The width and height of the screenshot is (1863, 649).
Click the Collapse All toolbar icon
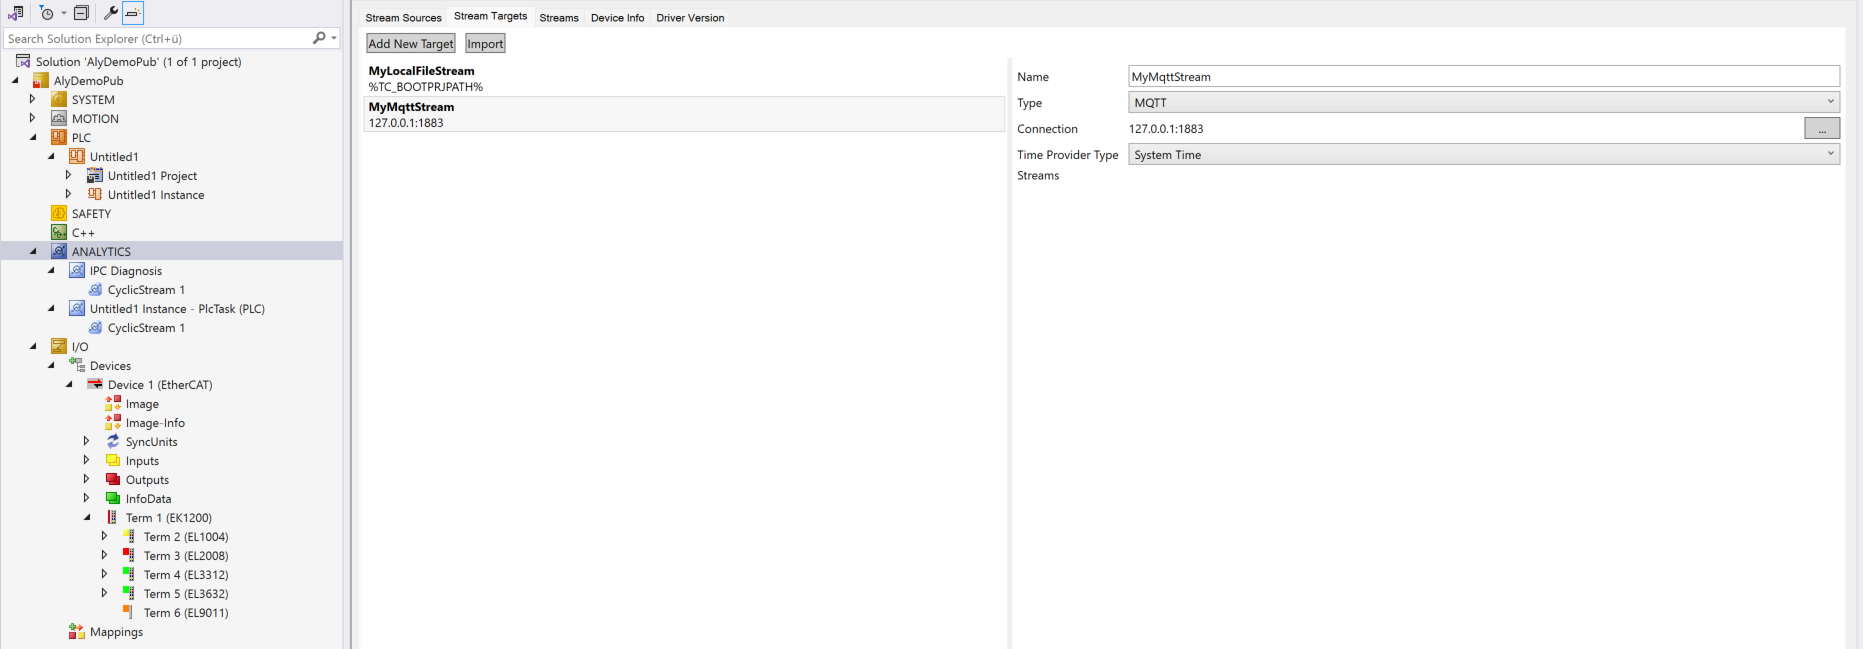(82, 13)
